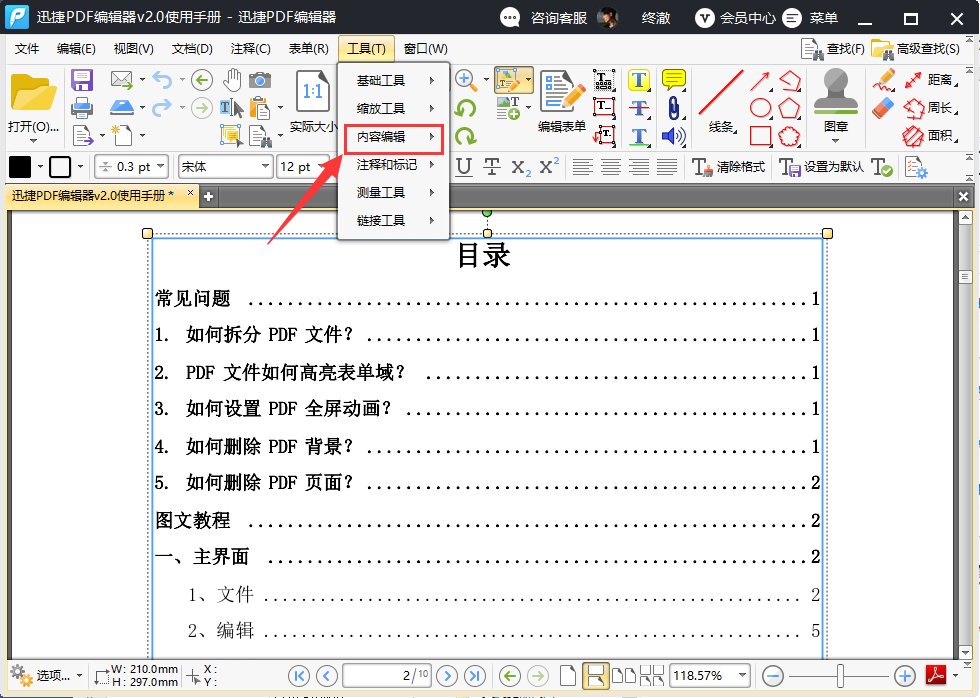Click the sound annotation speaker icon

(672, 135)
